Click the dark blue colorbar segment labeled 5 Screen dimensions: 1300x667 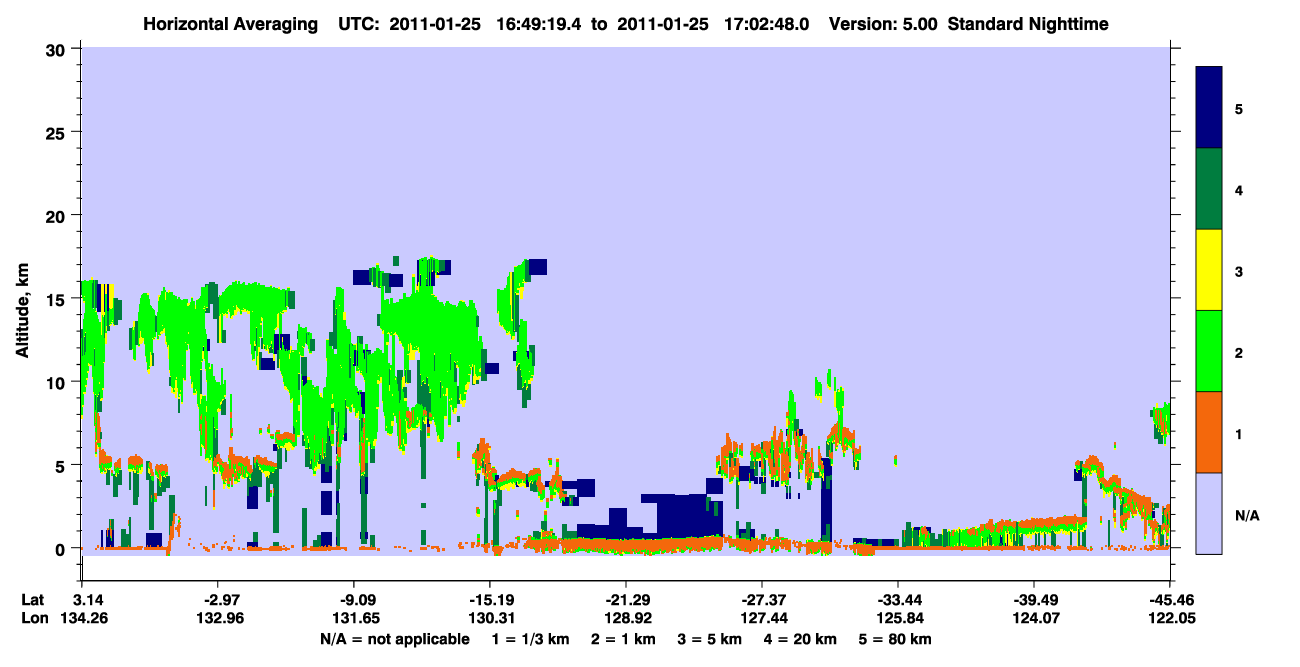1209,108
